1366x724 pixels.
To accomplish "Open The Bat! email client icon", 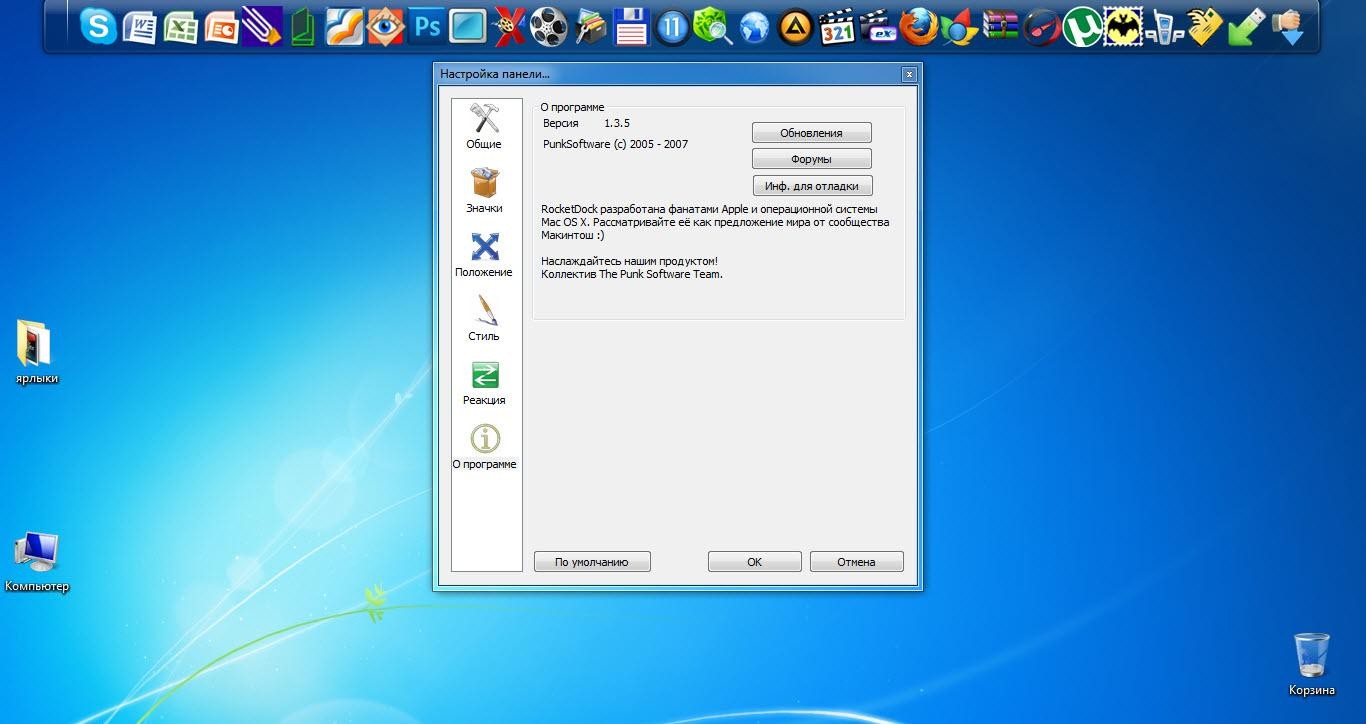I will (x=1124, y=27).
